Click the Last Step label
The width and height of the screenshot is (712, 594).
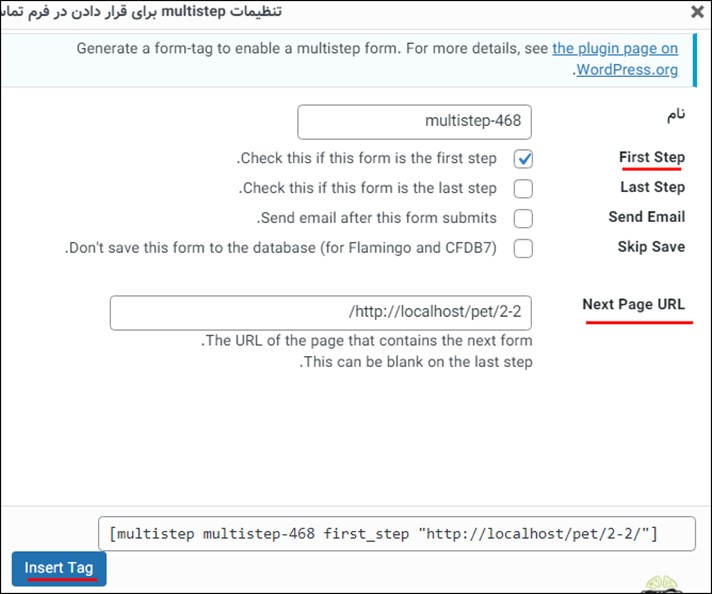click(x=653, y=187)
